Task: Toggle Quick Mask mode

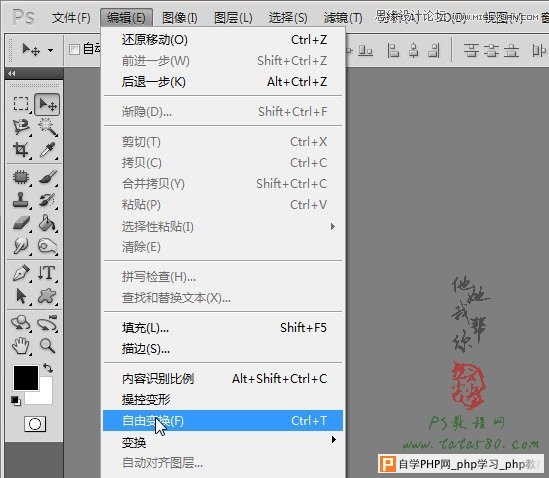Action: tap(35, 424)
